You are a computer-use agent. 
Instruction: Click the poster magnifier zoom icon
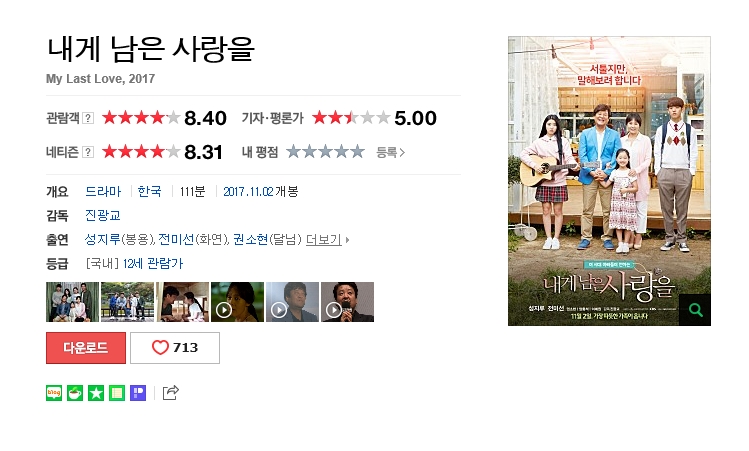(695, 310)
